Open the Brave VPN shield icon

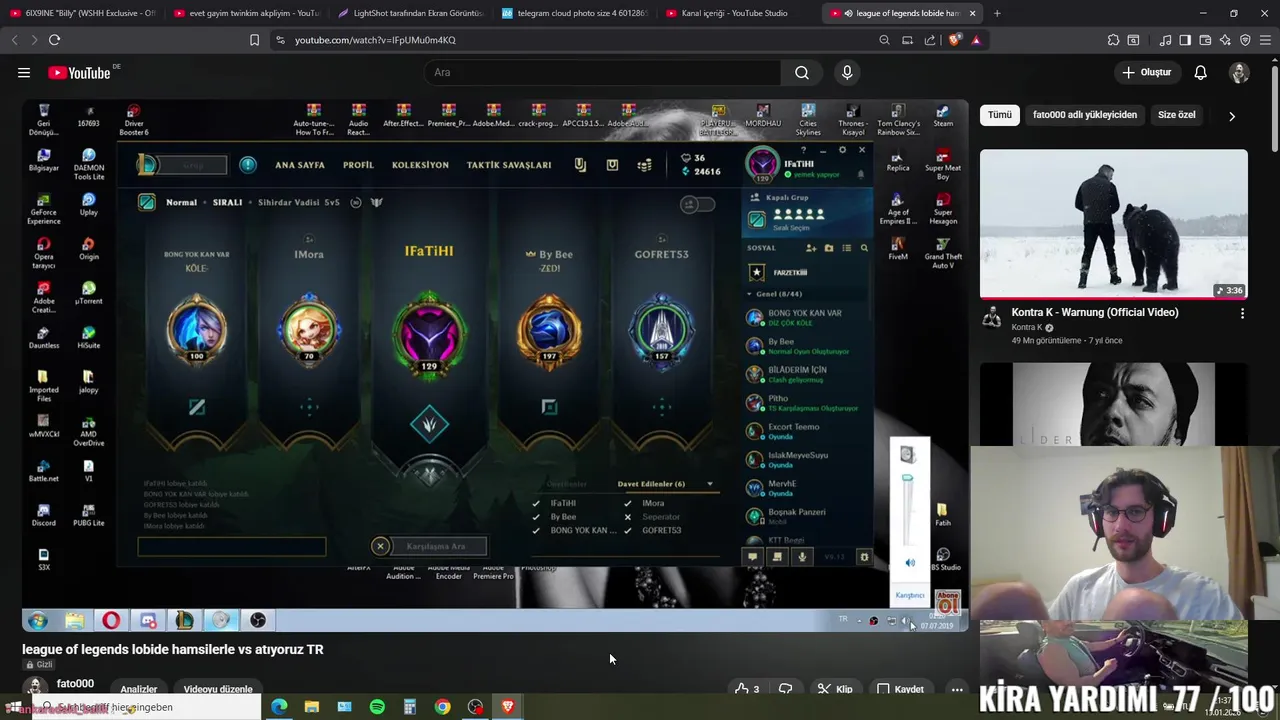point(1245,40)
